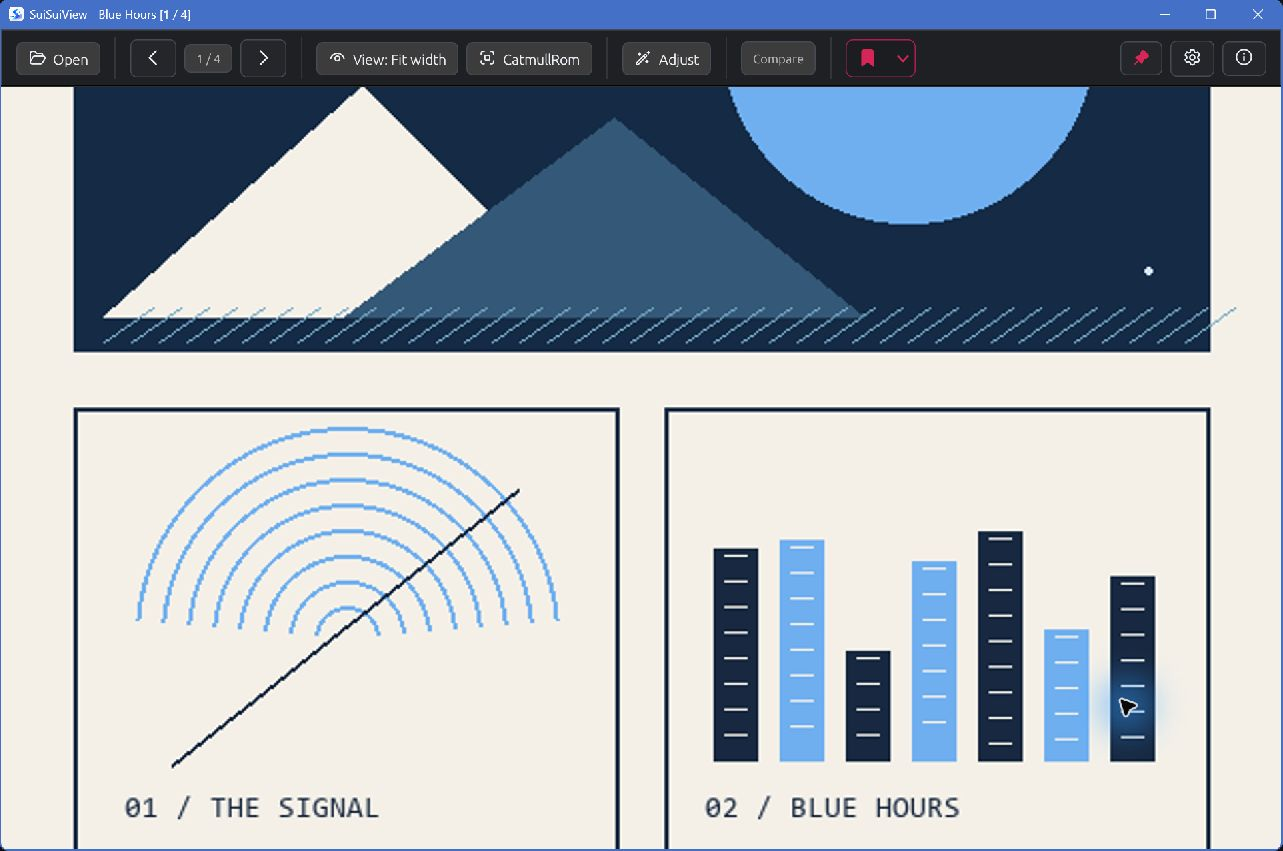Click the folder icon on Open button

37,59
